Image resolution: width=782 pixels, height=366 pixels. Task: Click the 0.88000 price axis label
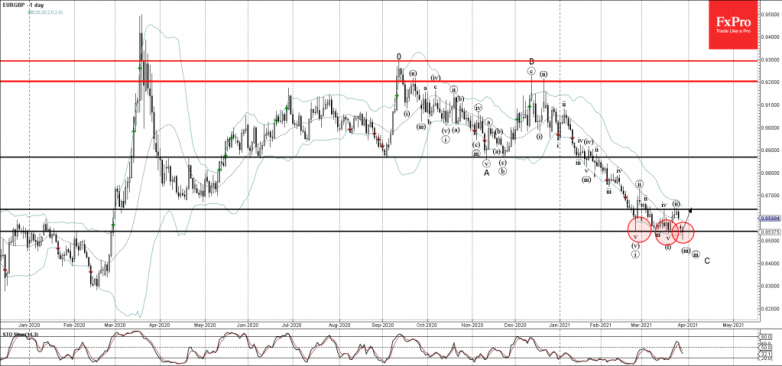point(770,173)
